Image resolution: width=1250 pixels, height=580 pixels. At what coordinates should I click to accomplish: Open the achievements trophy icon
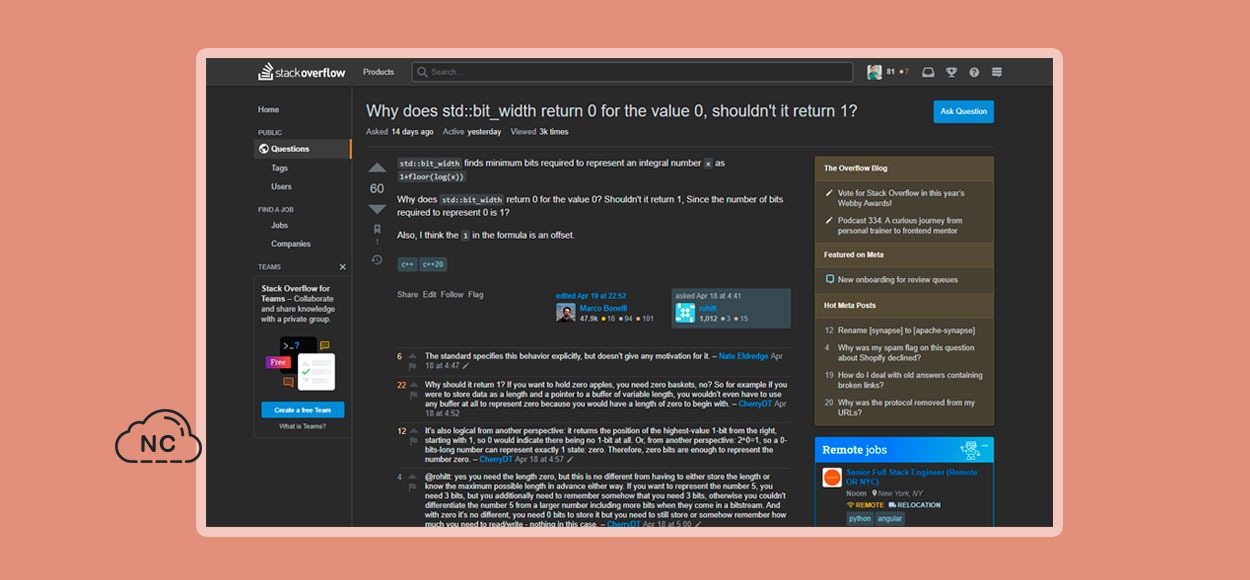click(951, 72)
